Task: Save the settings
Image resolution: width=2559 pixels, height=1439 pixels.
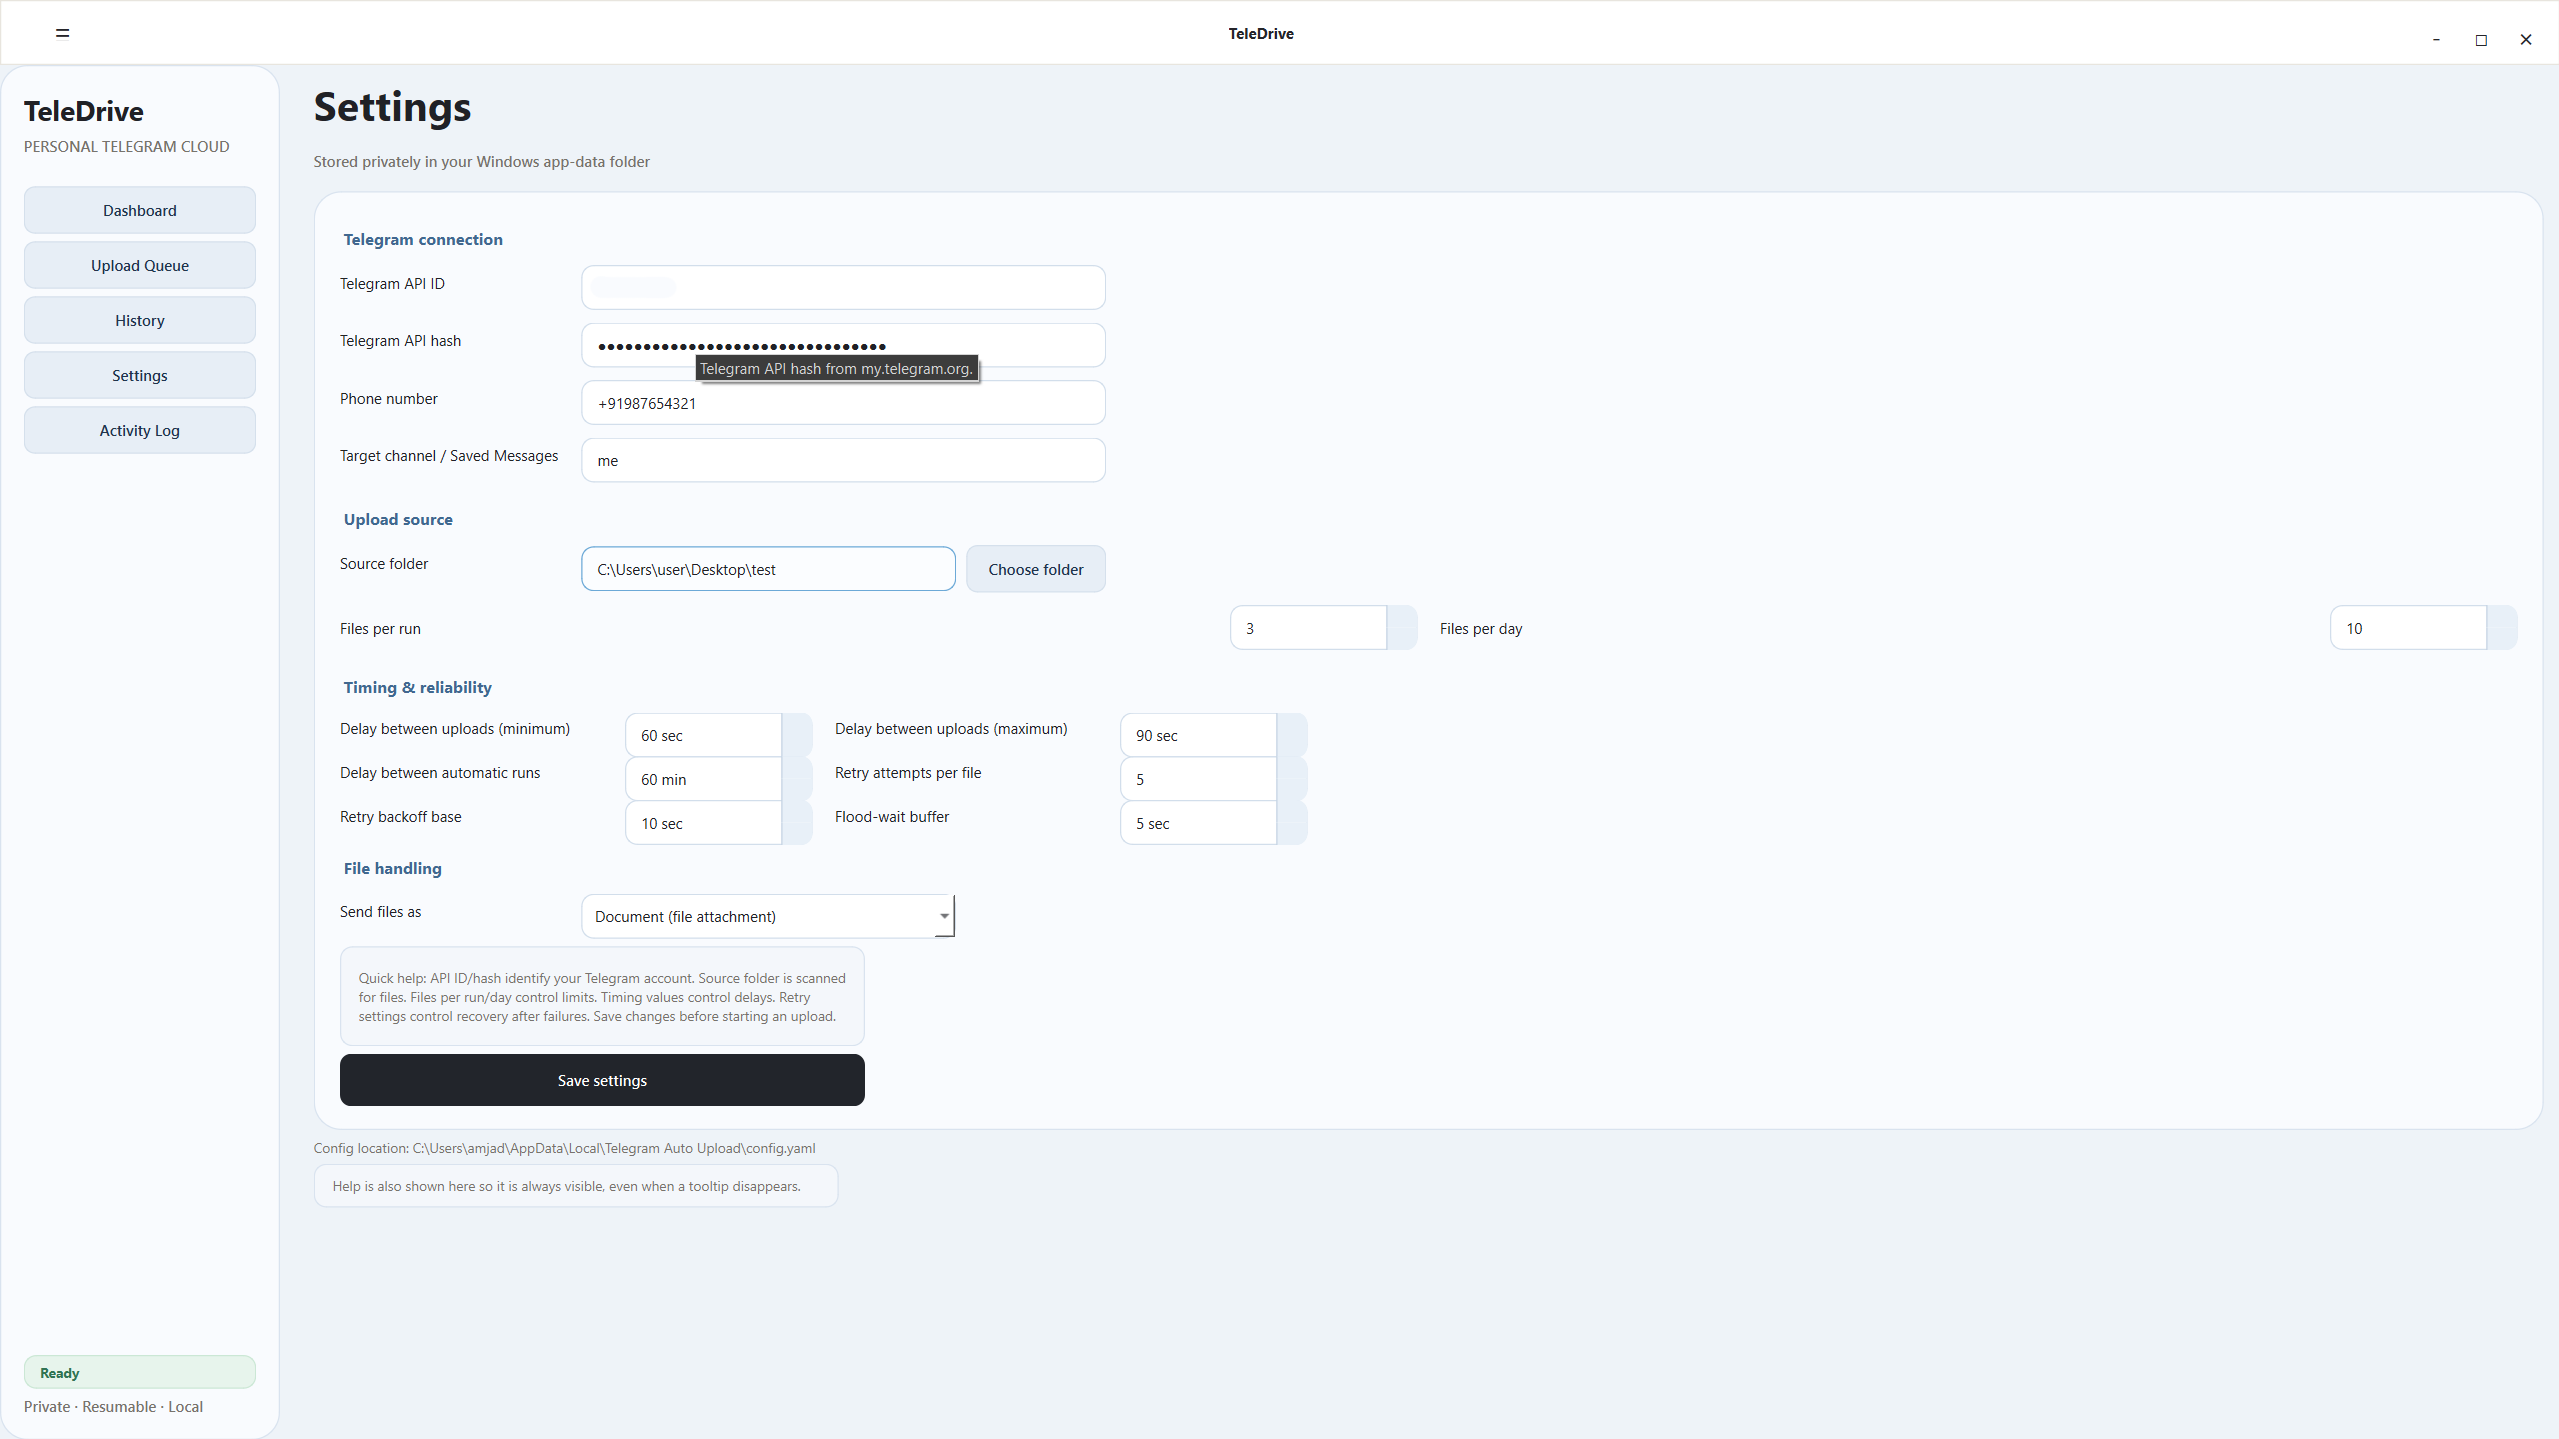Action: click(602, 1080)
